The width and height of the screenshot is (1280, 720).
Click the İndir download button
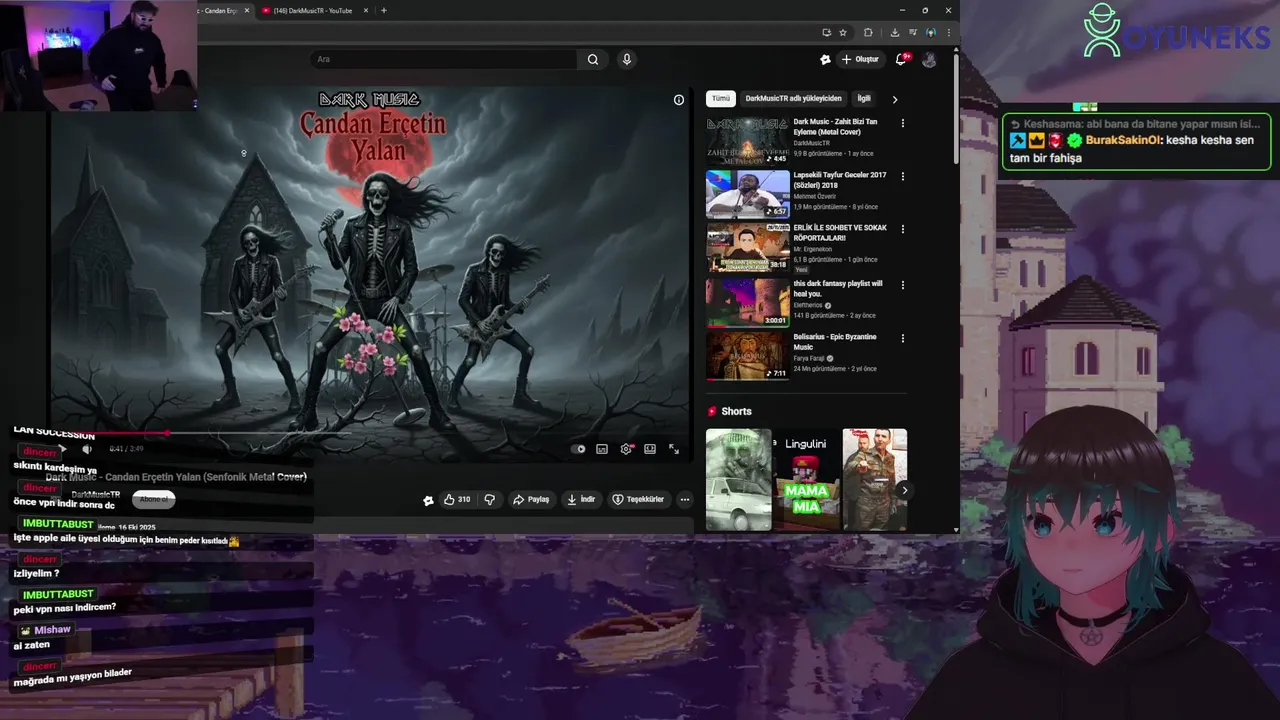581,499
